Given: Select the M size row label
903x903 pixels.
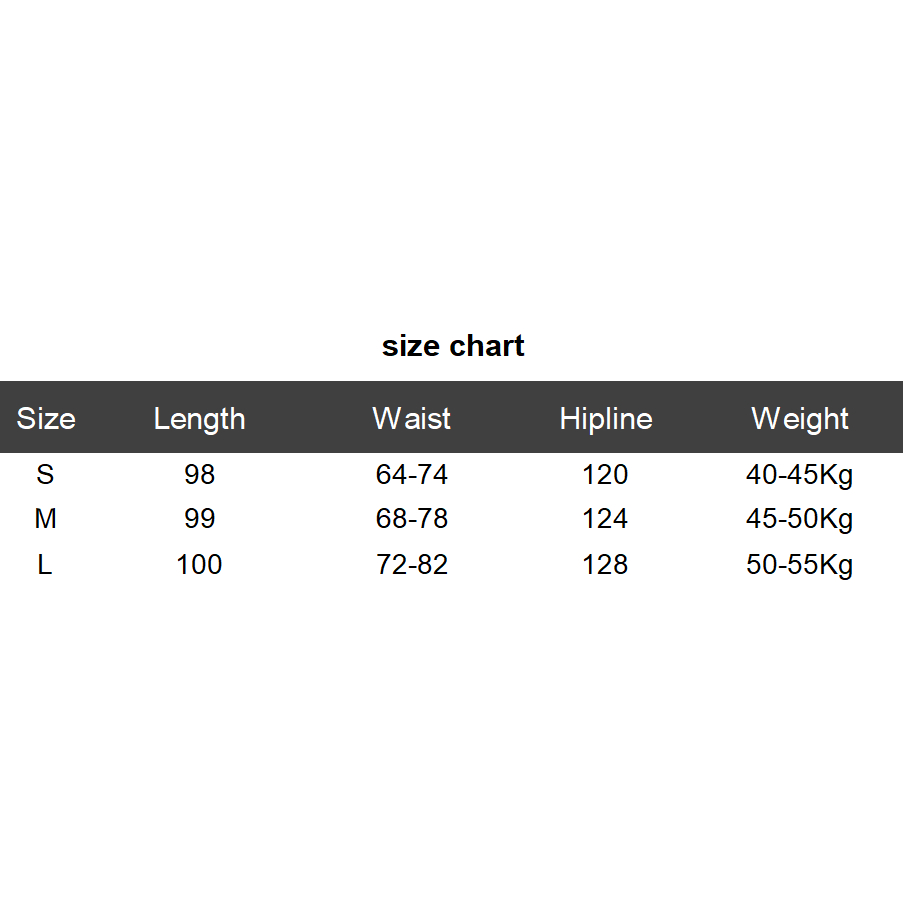Looking at the screenshot, I should (x=45, y=519).
